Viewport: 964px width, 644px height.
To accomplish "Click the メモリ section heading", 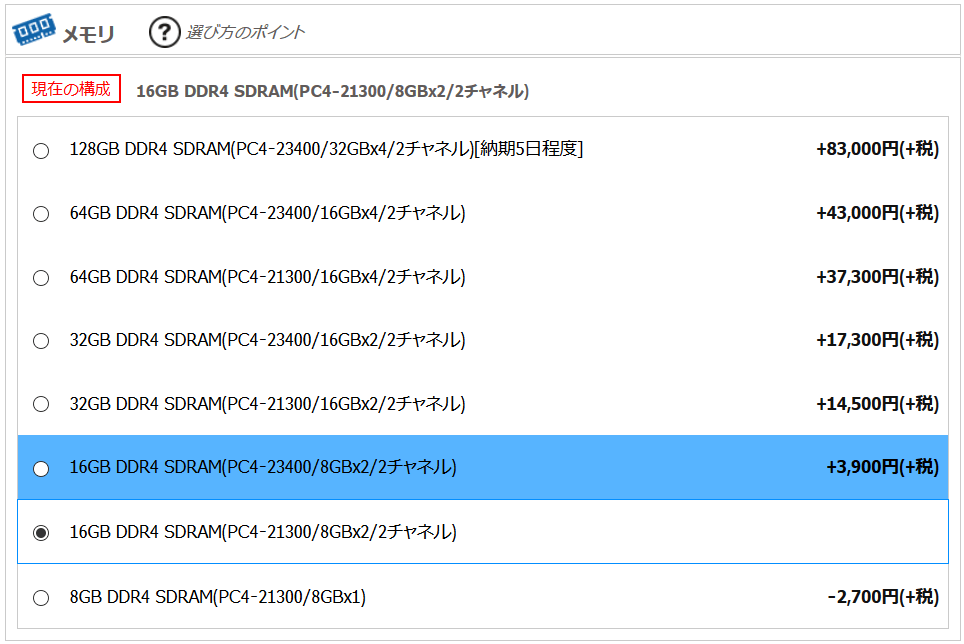I will click(x=89, y=34).
